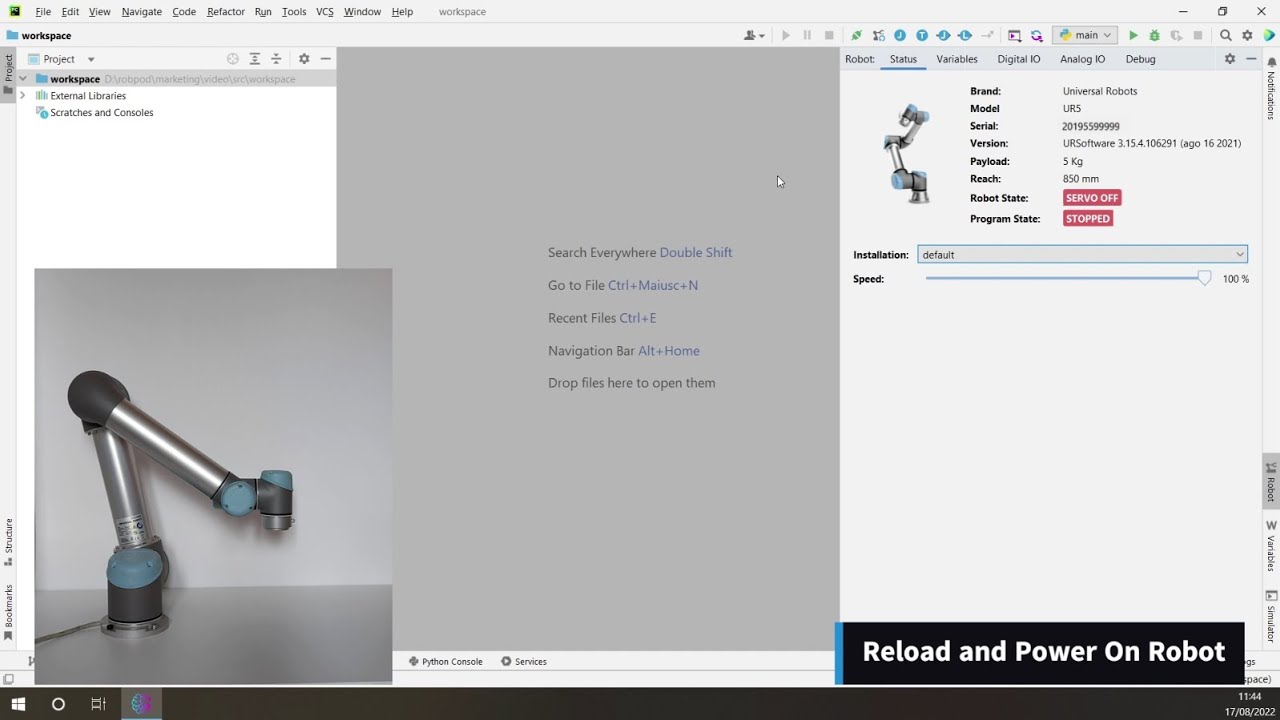This screenshot has width=1280, height=720.
Task: Toggle the Project side tool window tab
Action: 8,74
